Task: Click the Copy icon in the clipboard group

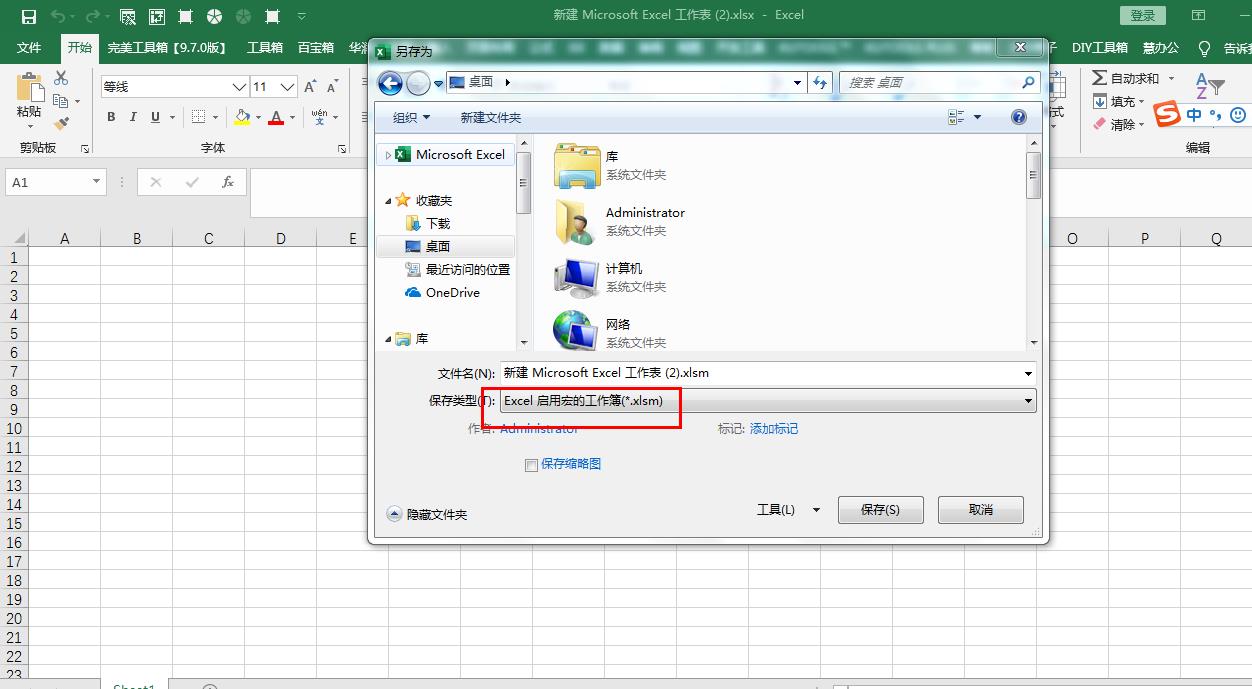Action: click(x=60, y=101)
